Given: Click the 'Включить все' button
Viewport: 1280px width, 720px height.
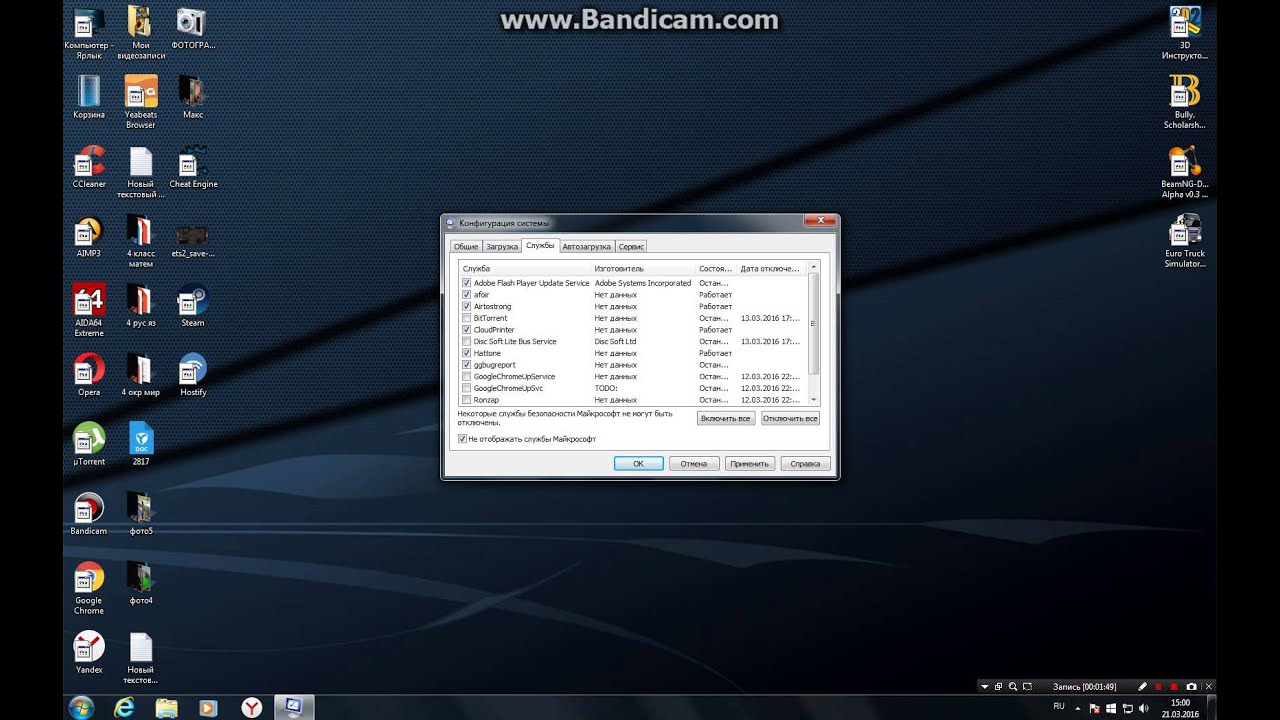Looking at the screenshot, I should pyautogui.click(x=726, y=418).
